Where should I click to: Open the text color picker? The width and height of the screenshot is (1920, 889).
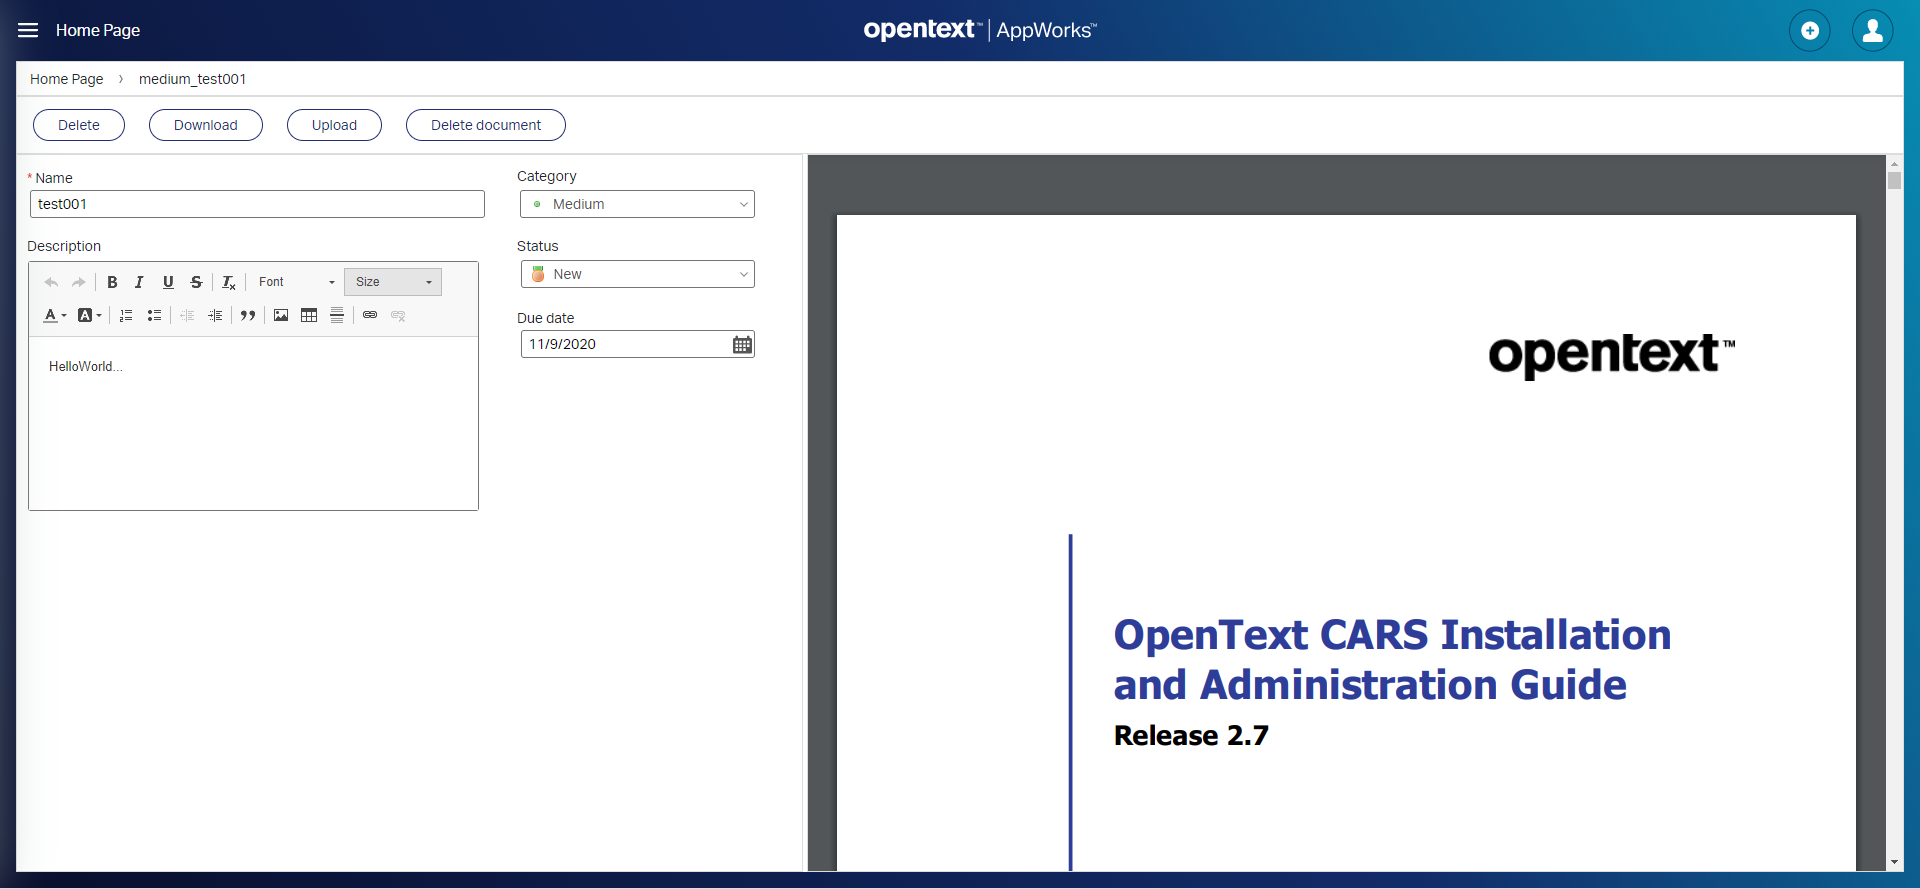pyautogui.click(x=54, y=316)
